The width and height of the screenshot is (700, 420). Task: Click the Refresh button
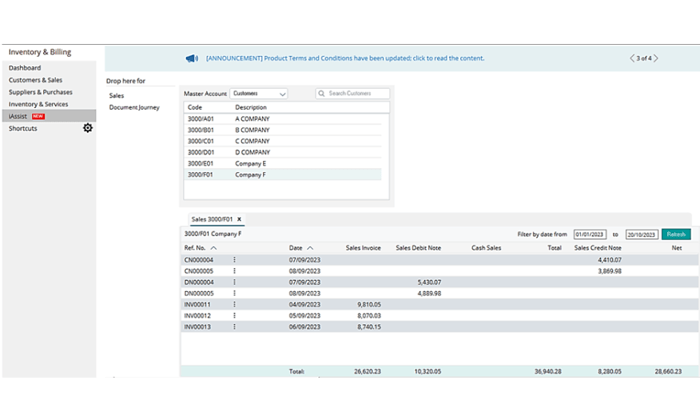(x=676, y=233)
